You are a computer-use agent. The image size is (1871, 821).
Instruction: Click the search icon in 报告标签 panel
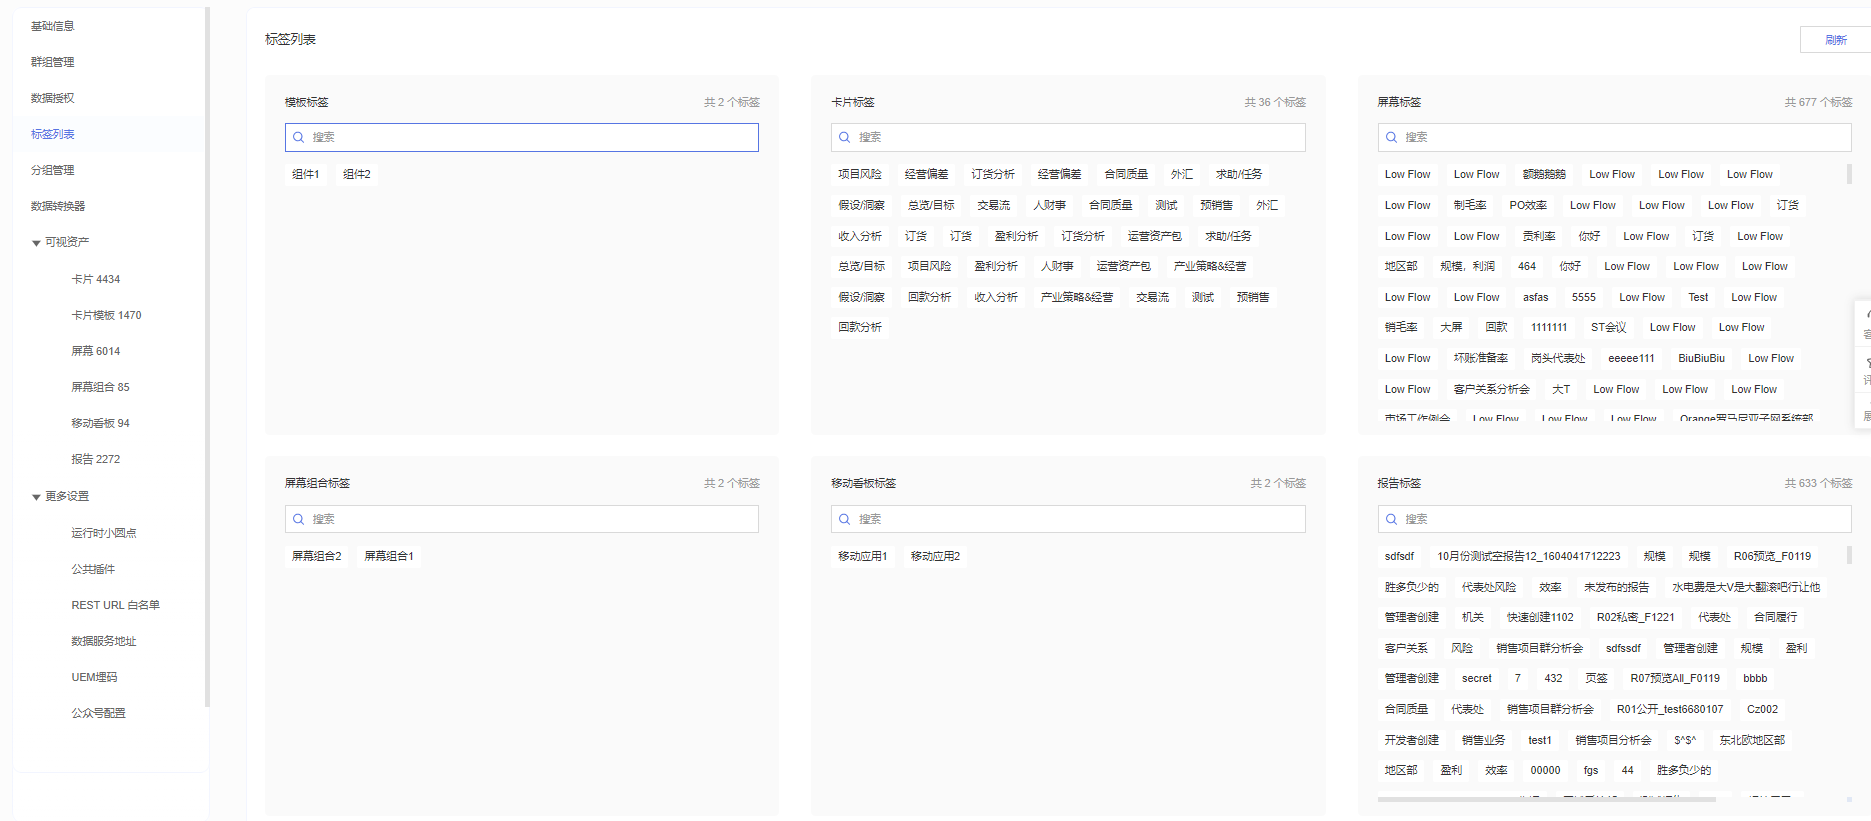click(1391, 519)
